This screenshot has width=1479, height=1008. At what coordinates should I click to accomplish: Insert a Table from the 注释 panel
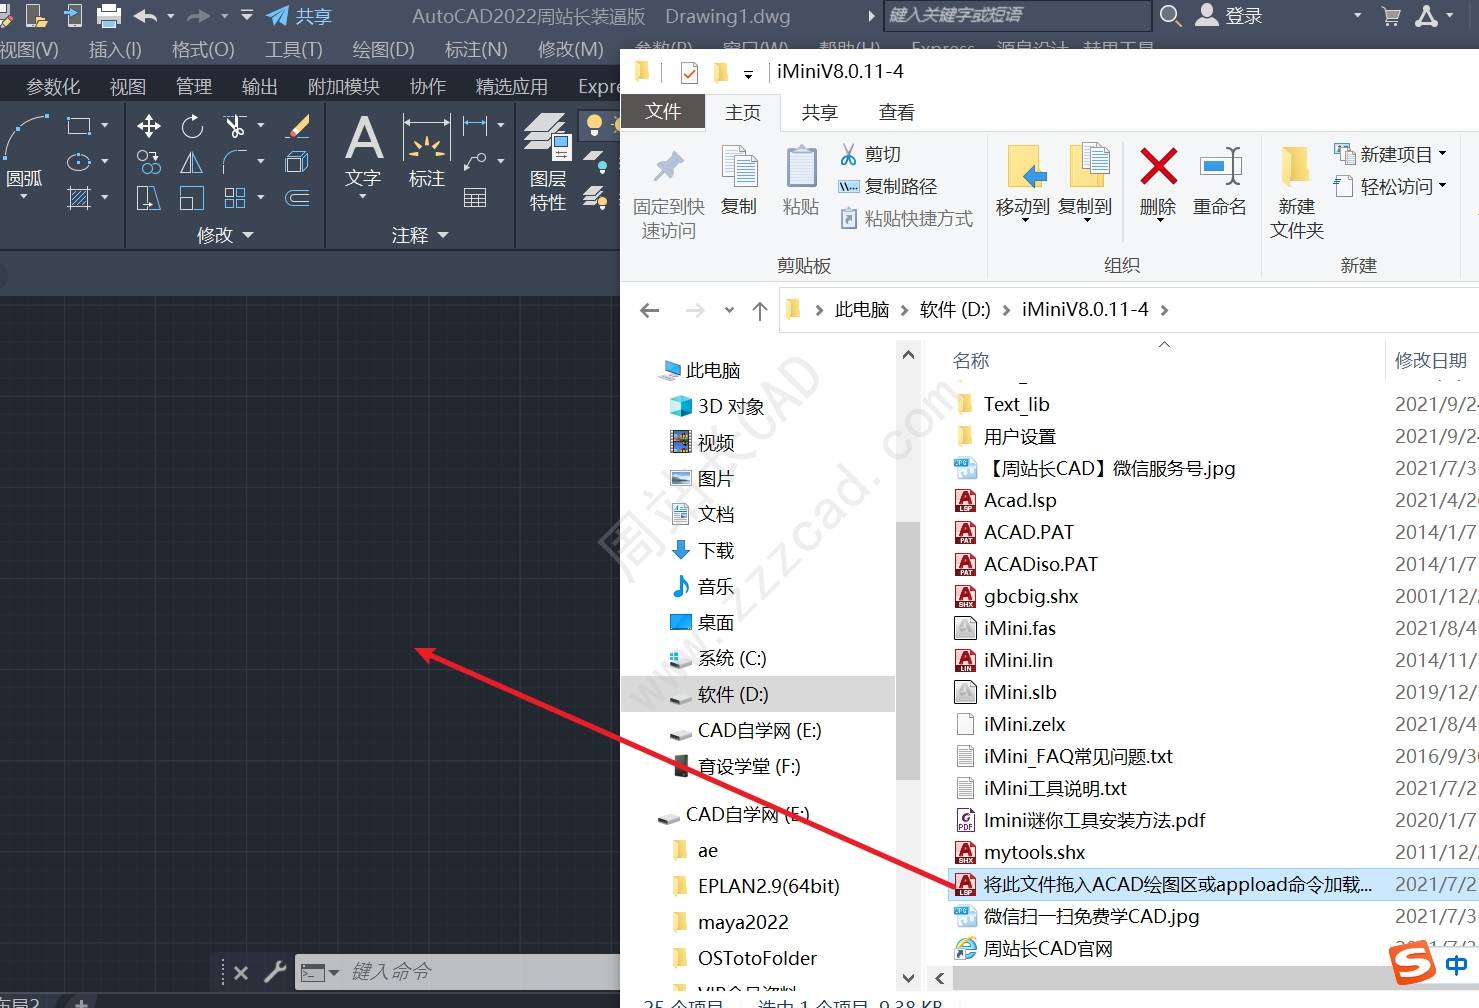point(476,198)
